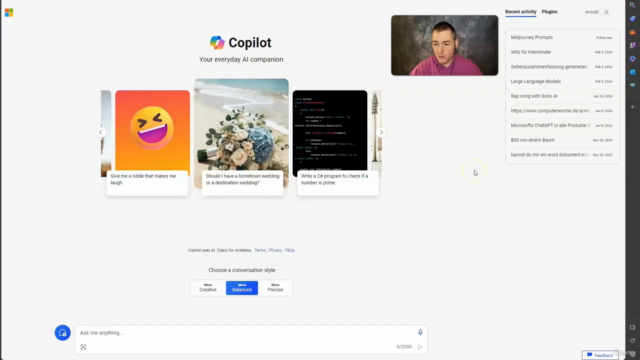Select the More Creative conversation style
The height and width of the screenshot is (360, 640).
point(208,288)
